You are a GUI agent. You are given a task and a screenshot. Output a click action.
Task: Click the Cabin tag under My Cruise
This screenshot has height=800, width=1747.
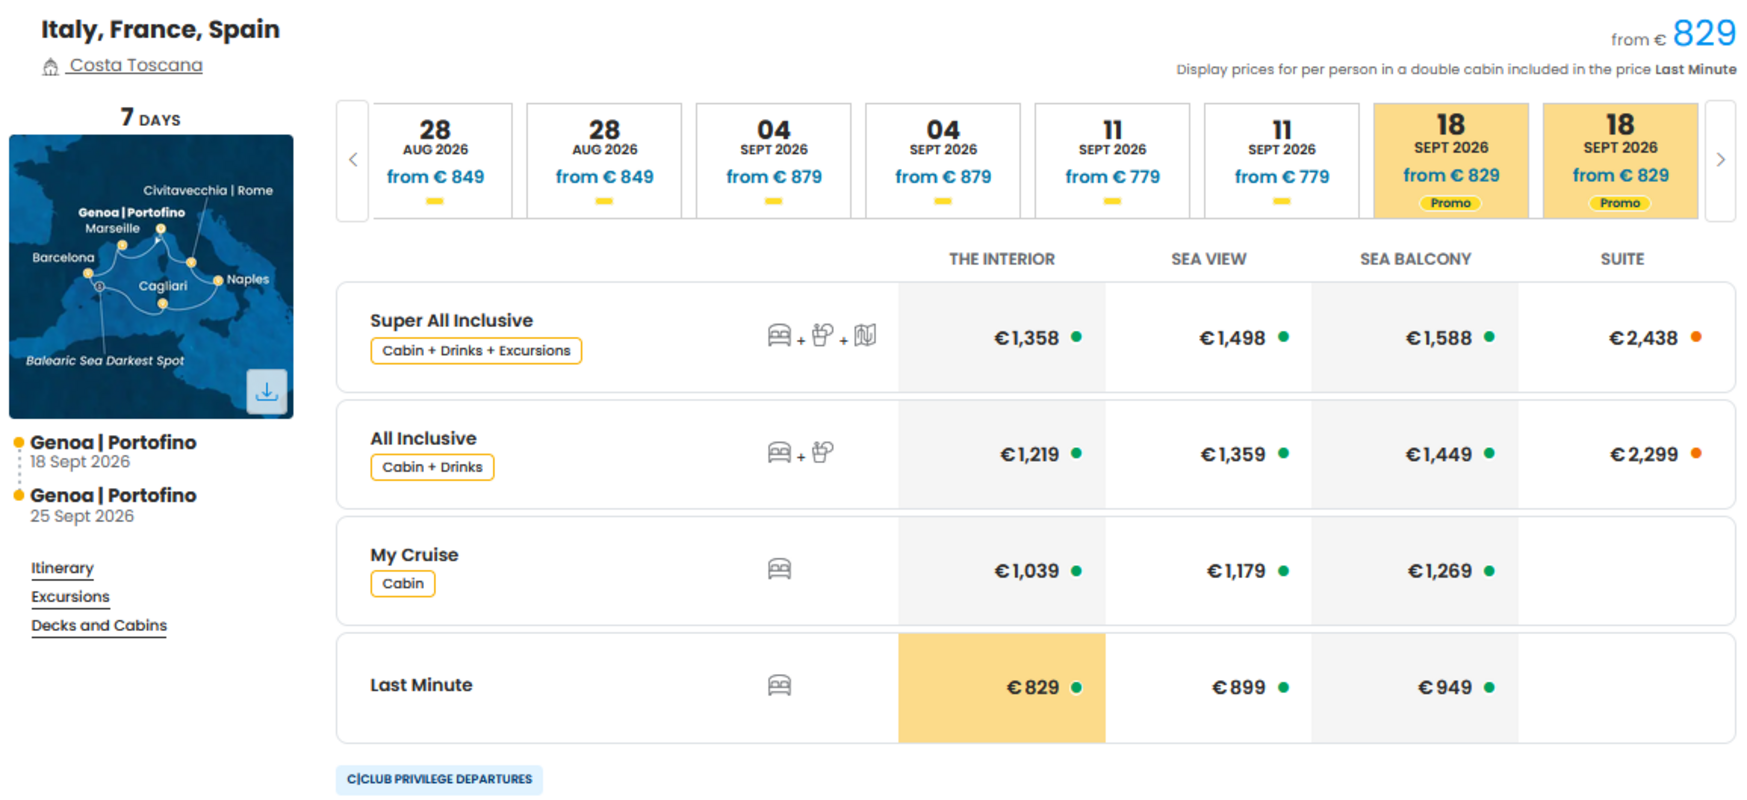pos(403,584)
